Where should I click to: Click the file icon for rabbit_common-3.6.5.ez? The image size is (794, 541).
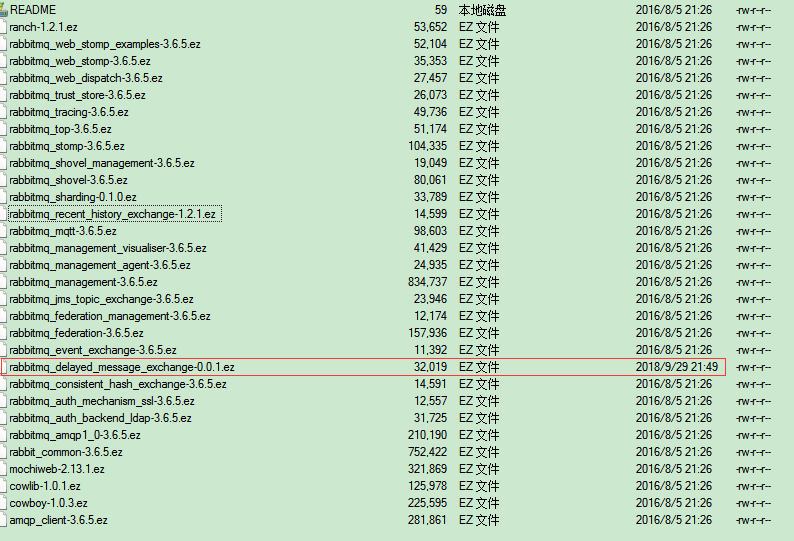coord(4,452)
